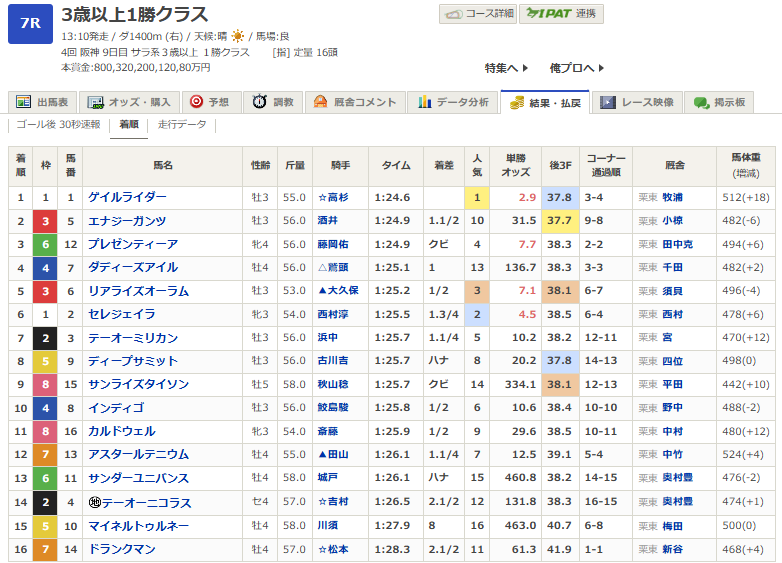The image size is (782, 563).
Task: Open the 予想 target icon tab
Action: (197, 102)
